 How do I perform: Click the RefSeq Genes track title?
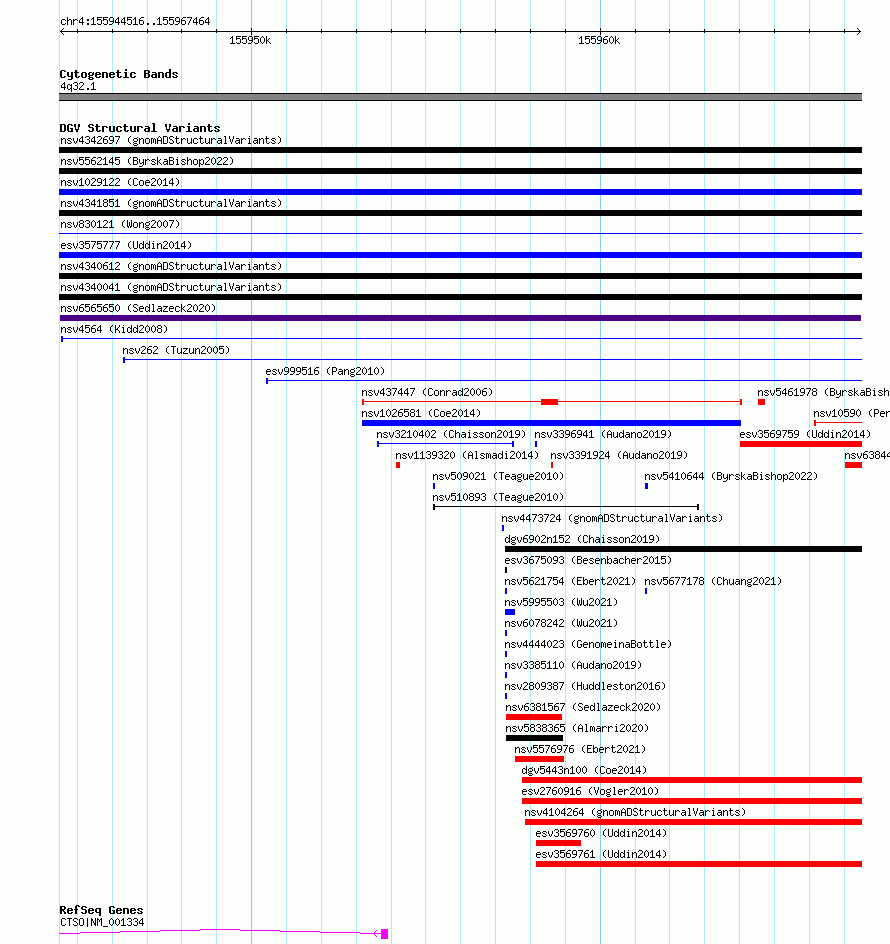click(x=101, y=910)
